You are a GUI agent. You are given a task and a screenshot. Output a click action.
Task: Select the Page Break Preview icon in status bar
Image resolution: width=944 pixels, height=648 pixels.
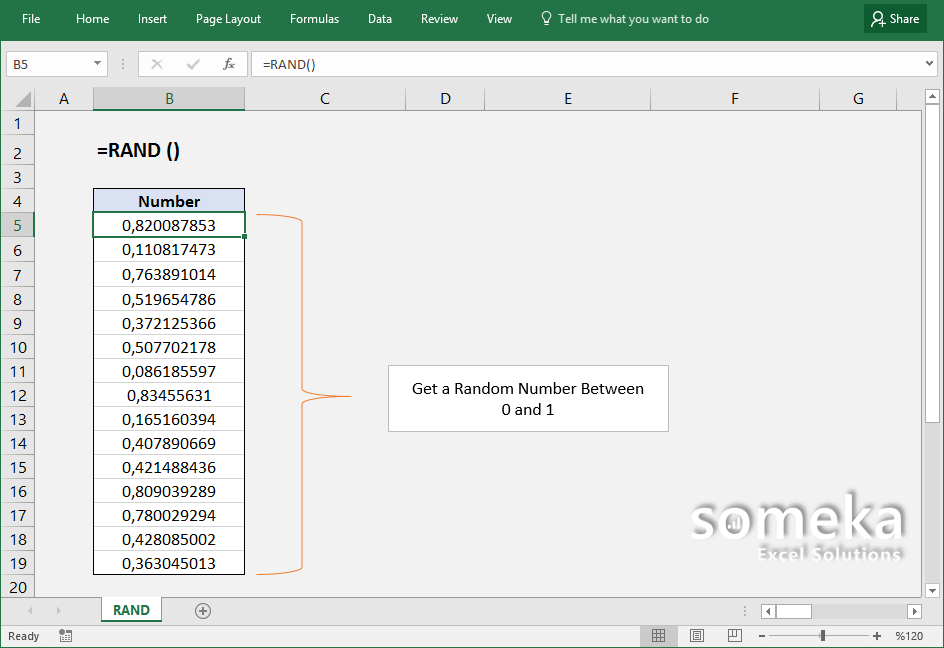pyautogui.click(x=734, y=635)
